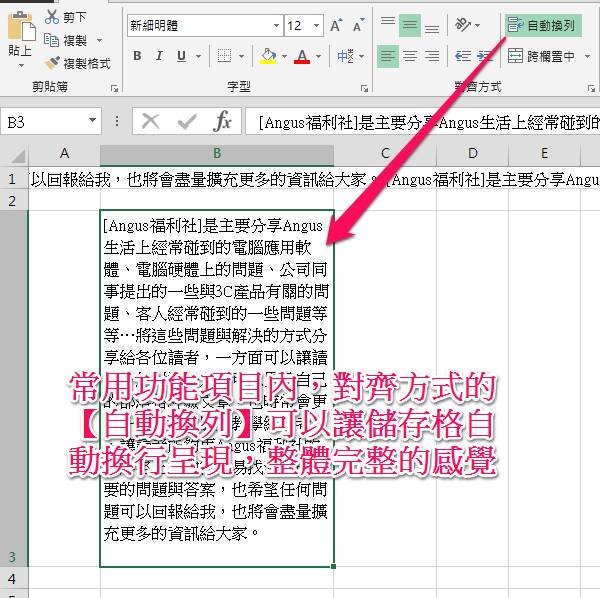Screen dimensions: 600x598
Task: Toggle middle vertical align icon
Action: pyautogui.click(x=410, y=25)
